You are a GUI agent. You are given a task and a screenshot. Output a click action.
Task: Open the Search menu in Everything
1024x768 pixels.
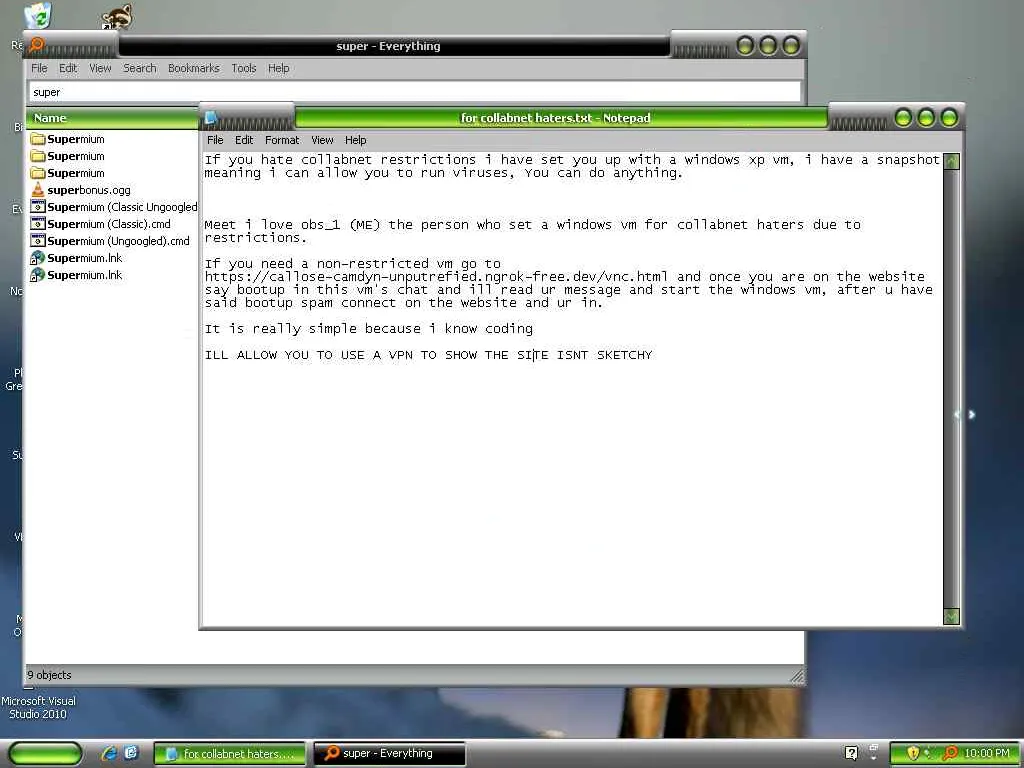(140, 68)
